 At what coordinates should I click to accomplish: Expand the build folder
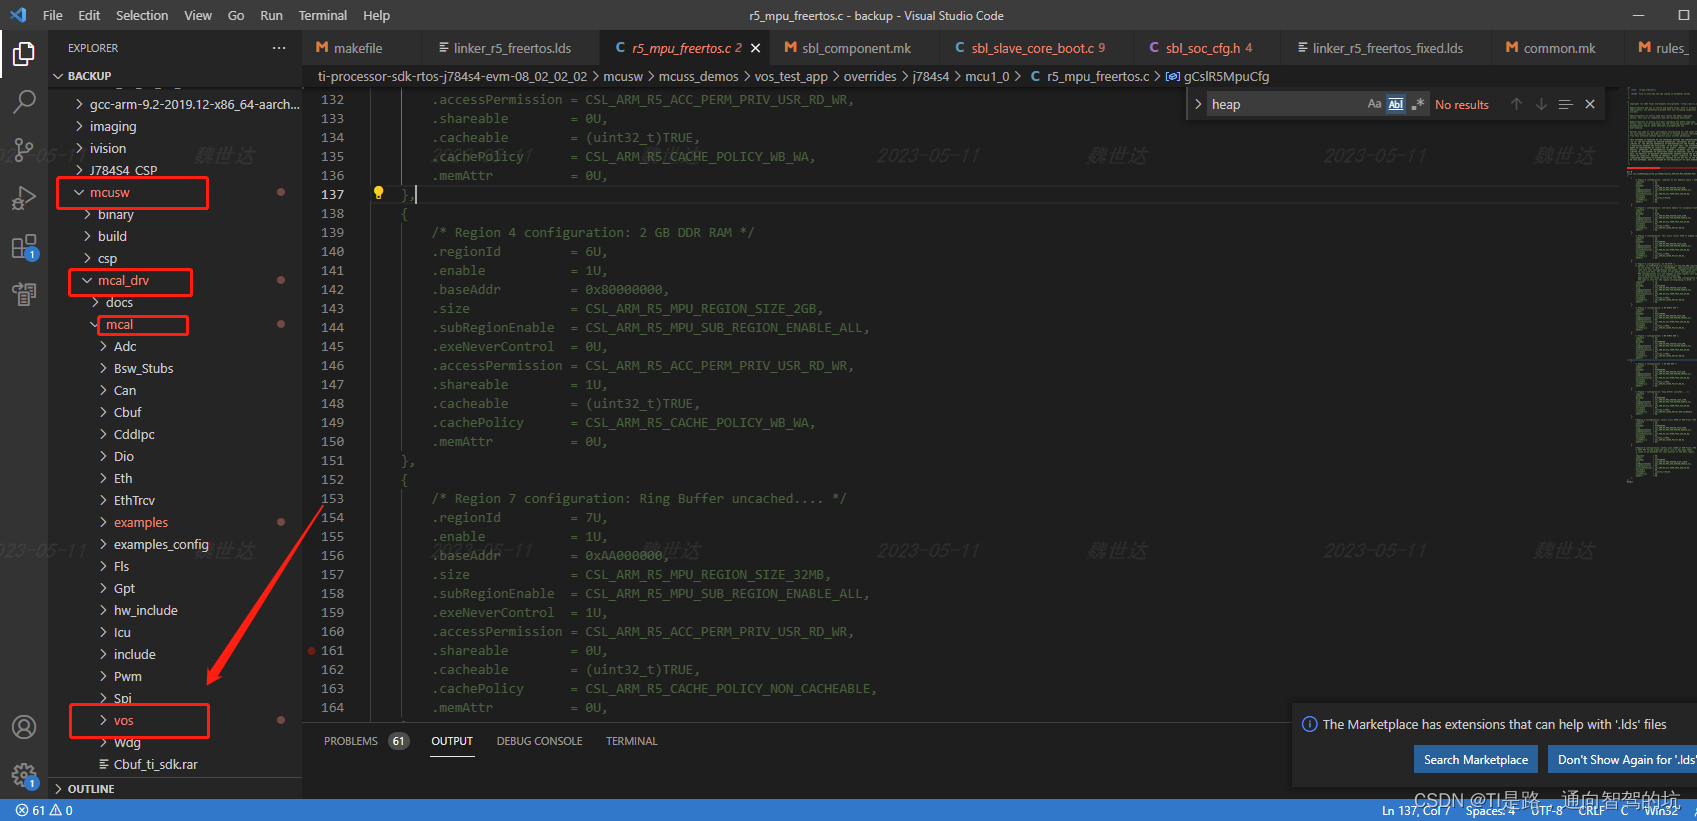click(x=88, y=236)
